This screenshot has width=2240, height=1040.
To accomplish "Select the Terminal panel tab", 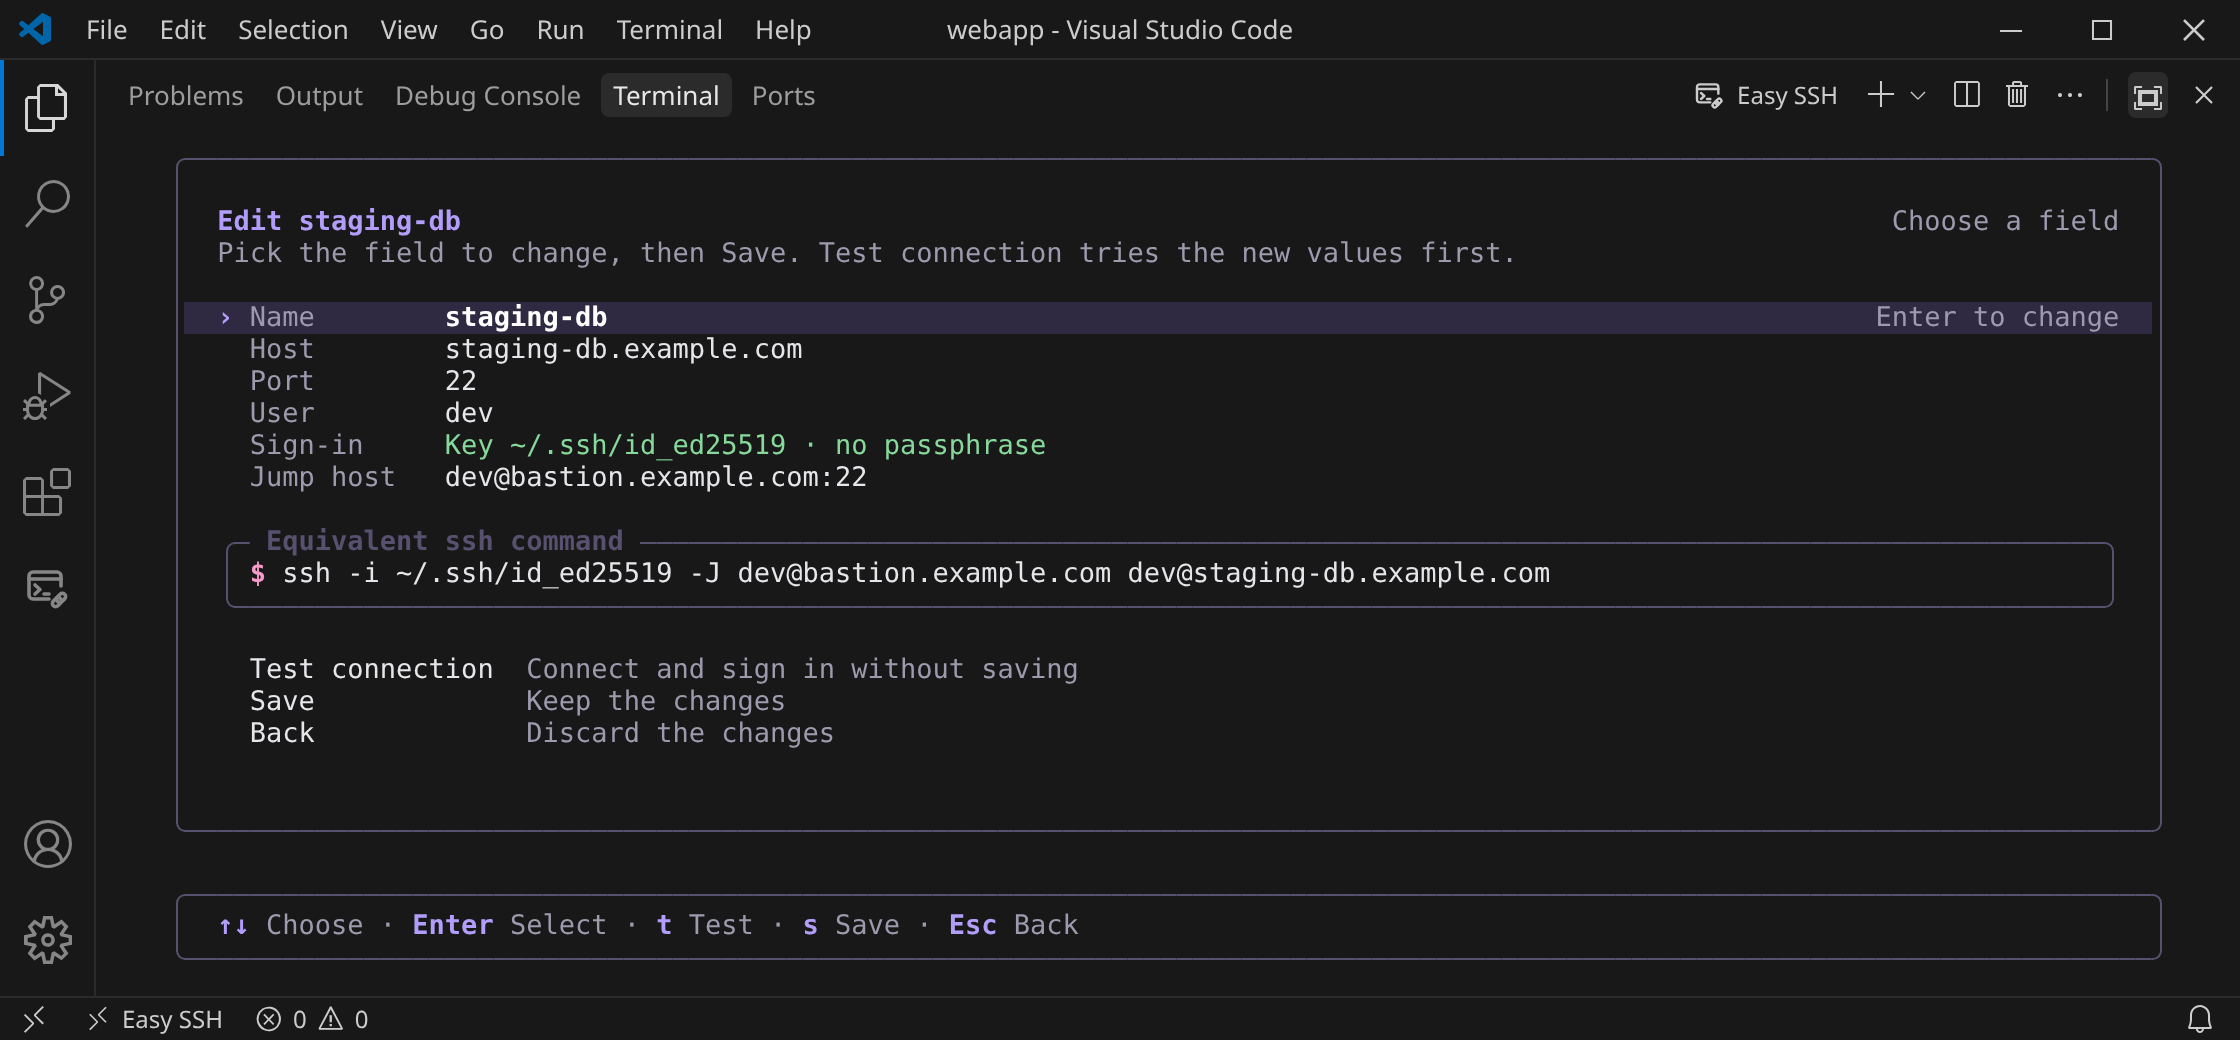I will [x=666, y=96].
